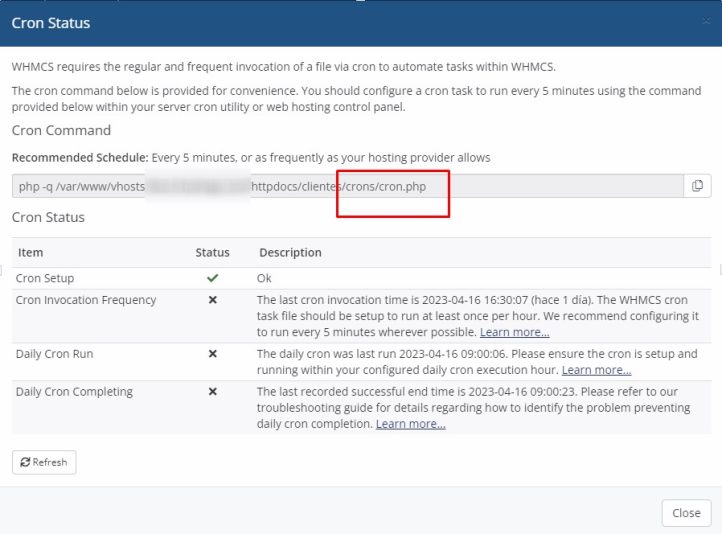This screenshot has height=534, width=722.
Task: Select the Cron Setup row label
Action: tap(45, 278)
